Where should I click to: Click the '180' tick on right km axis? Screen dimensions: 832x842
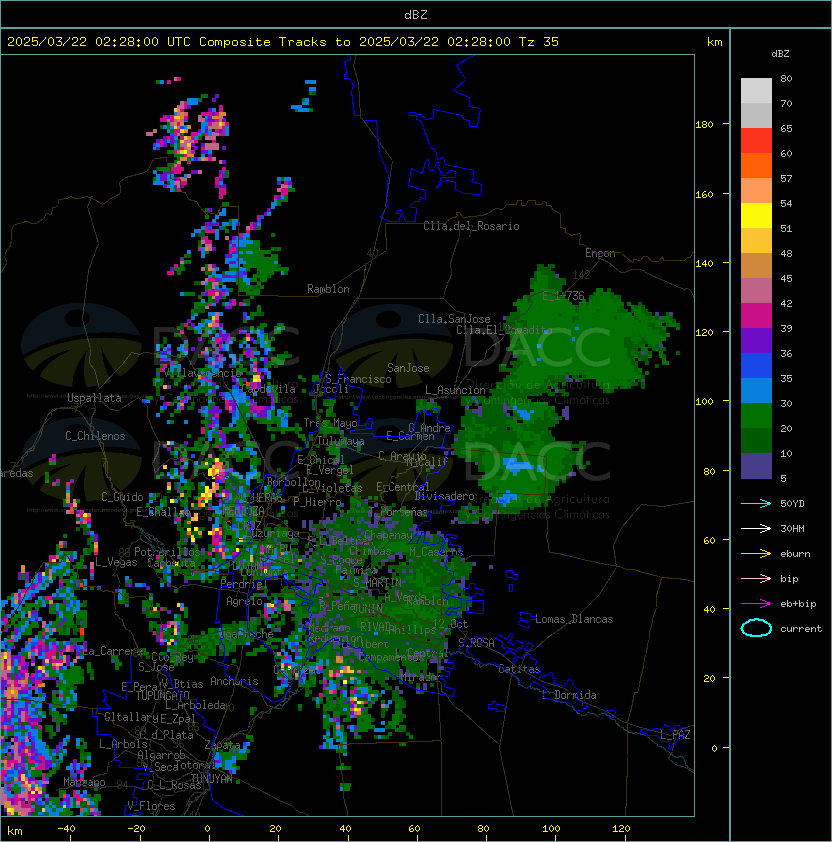(704, 125)
